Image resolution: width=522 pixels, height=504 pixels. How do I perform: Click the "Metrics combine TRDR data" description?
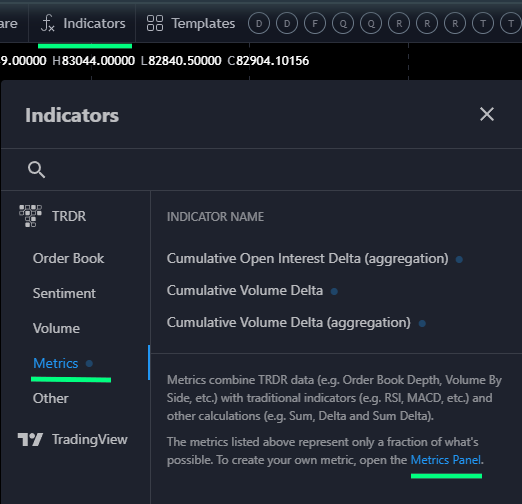(x=334, y=398)
